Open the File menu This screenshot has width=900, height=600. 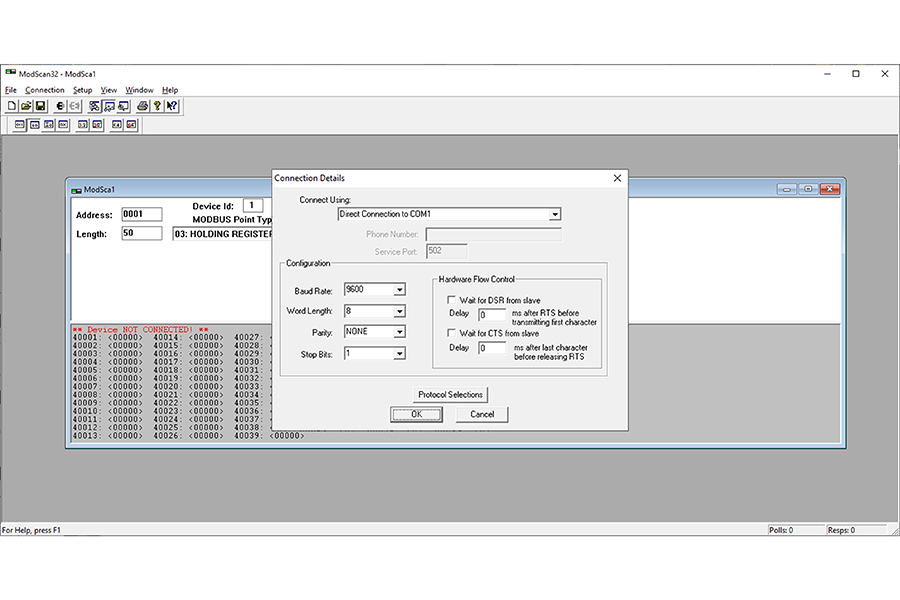(x=11, y=90)
